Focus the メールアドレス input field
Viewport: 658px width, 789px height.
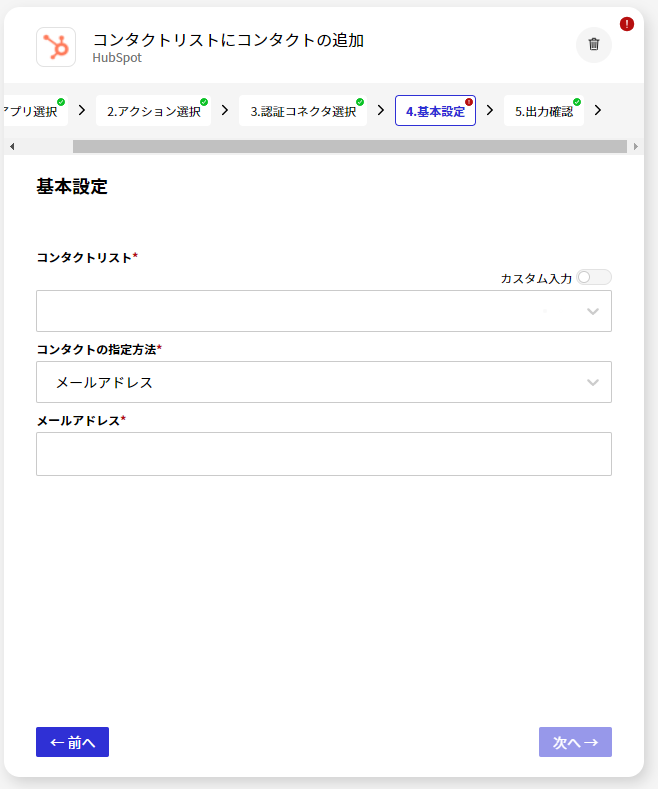click(324, 454)
